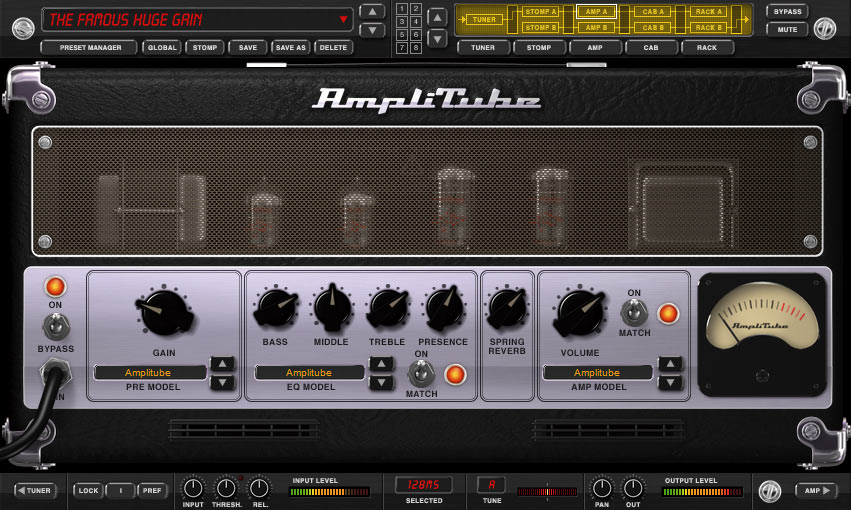Select Cab B block in signal chain
851x510 pixels.
click(653, 28)
